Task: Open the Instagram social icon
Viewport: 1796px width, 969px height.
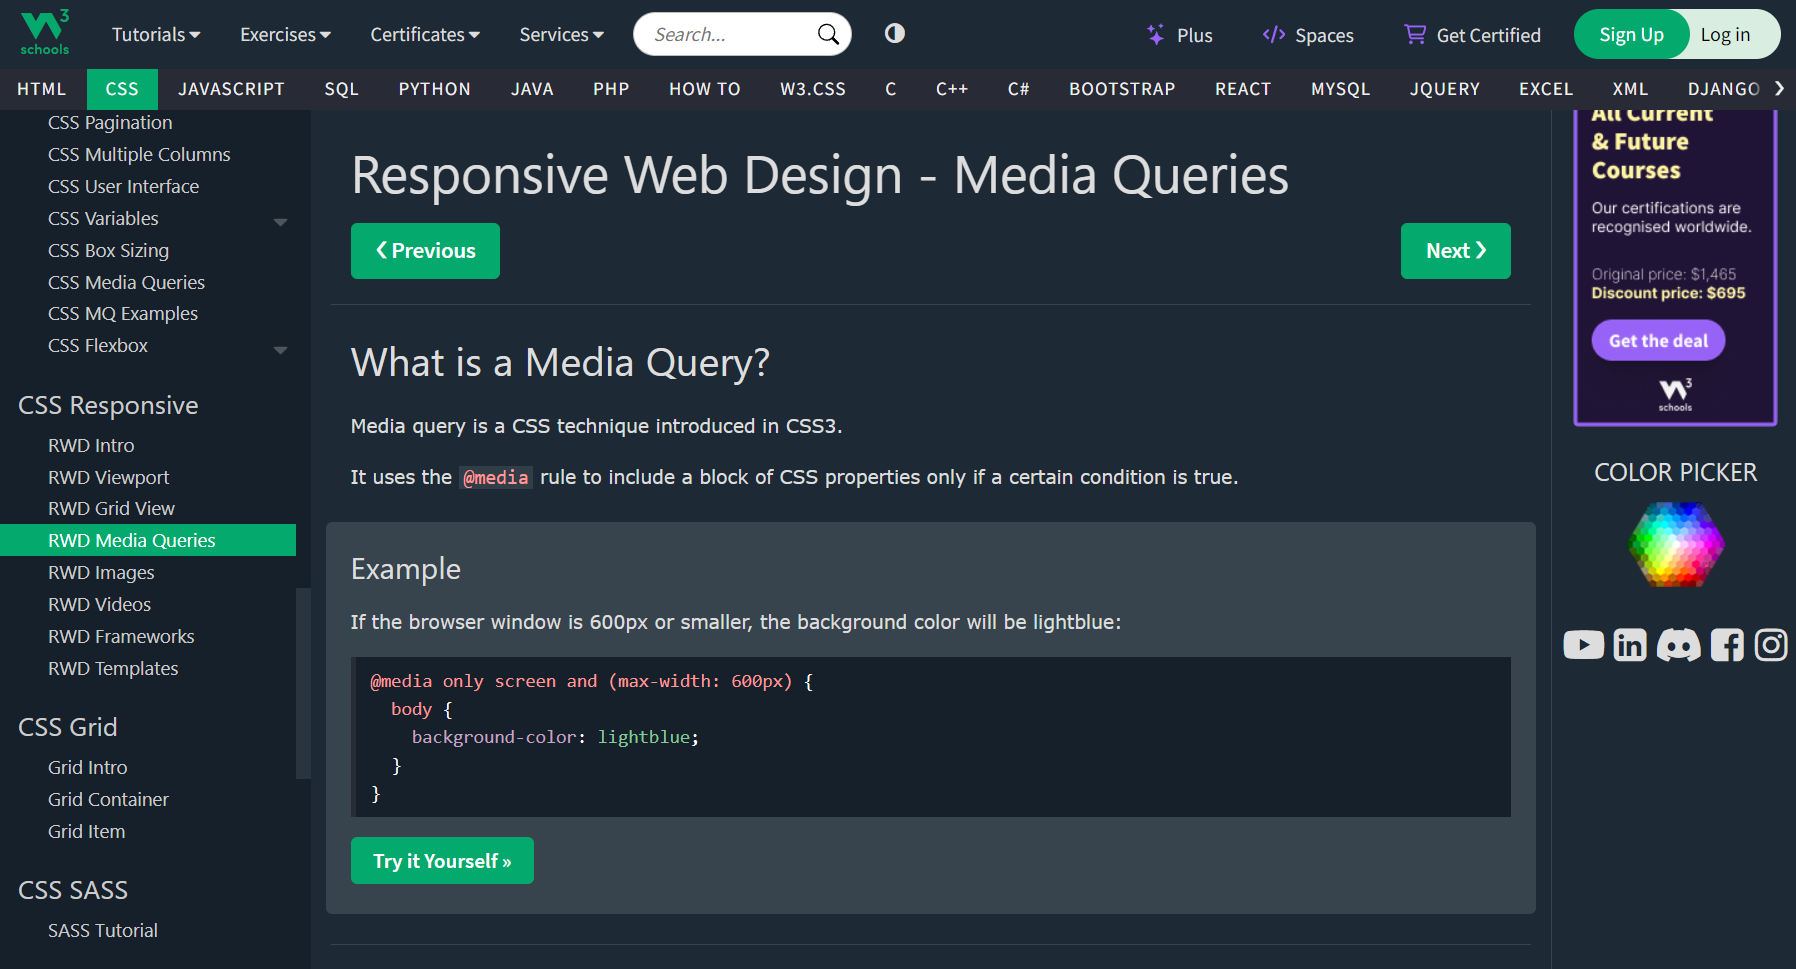Action: [1771, 645]
